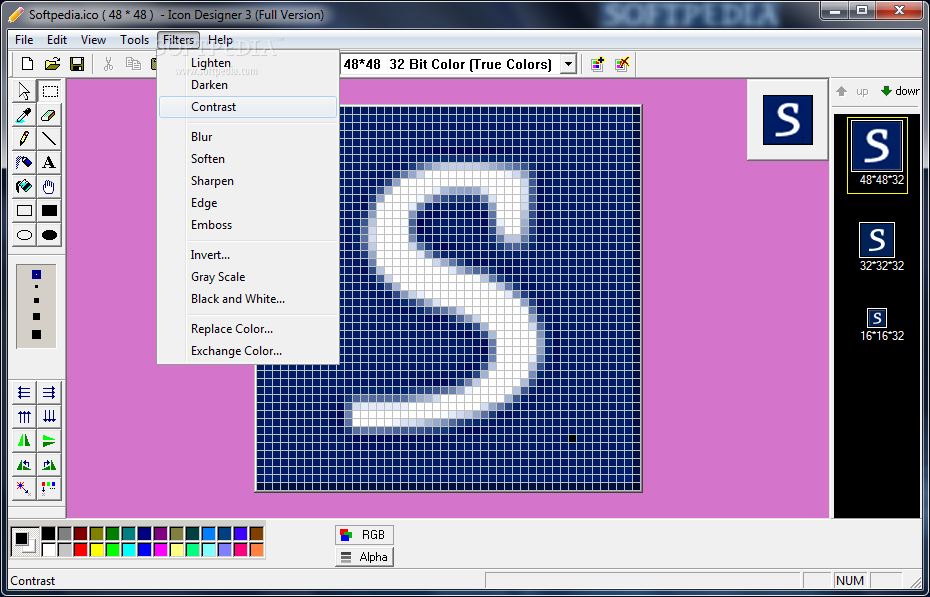Move image format up with up button
Screen dimensions: 930x597
coord(852,91)
